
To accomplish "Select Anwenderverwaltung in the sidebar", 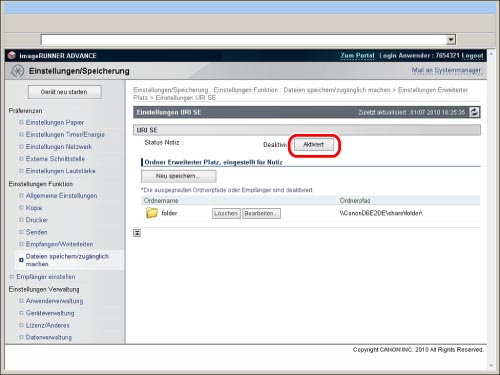I will click(55, 301).
